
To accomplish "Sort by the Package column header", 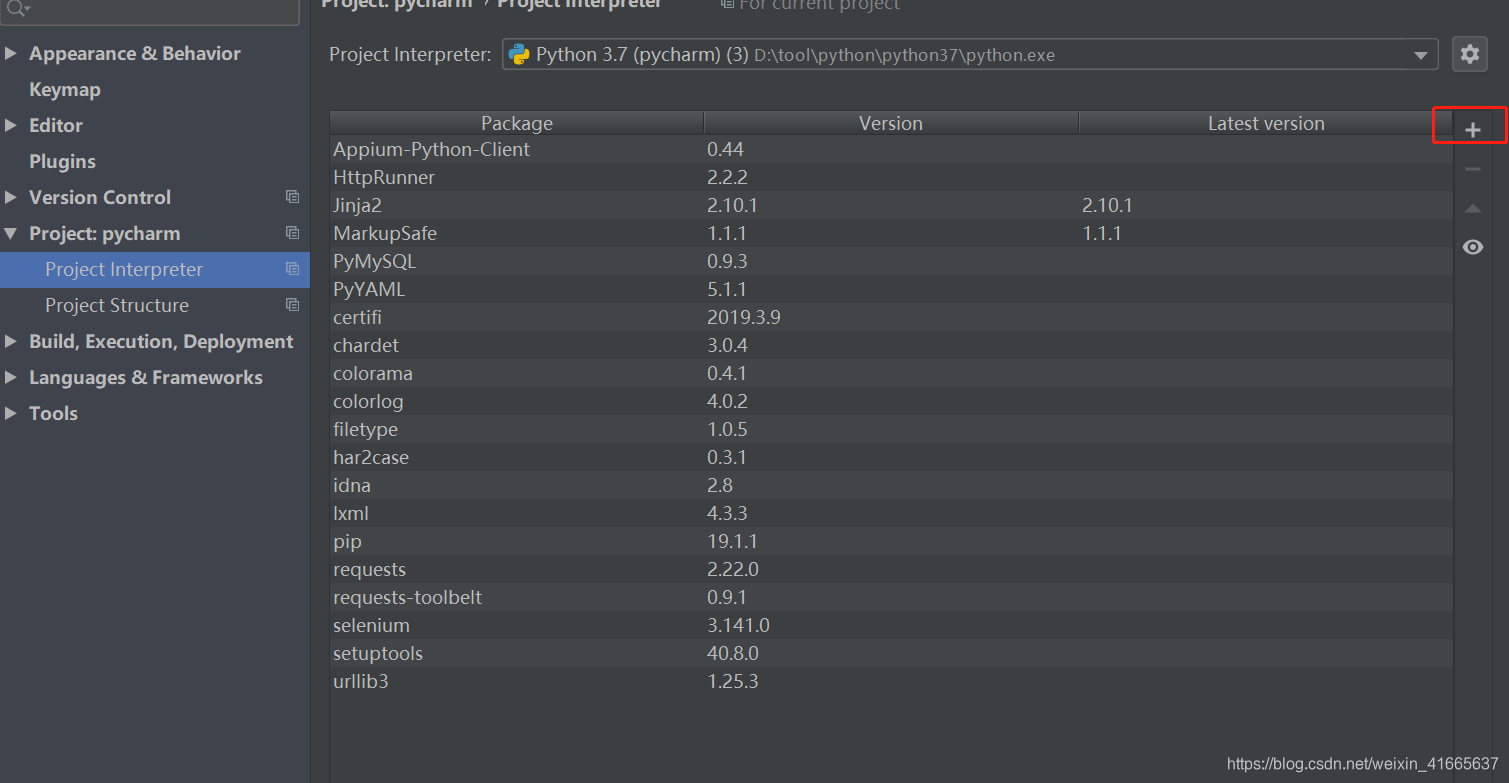I will point(517,123).
